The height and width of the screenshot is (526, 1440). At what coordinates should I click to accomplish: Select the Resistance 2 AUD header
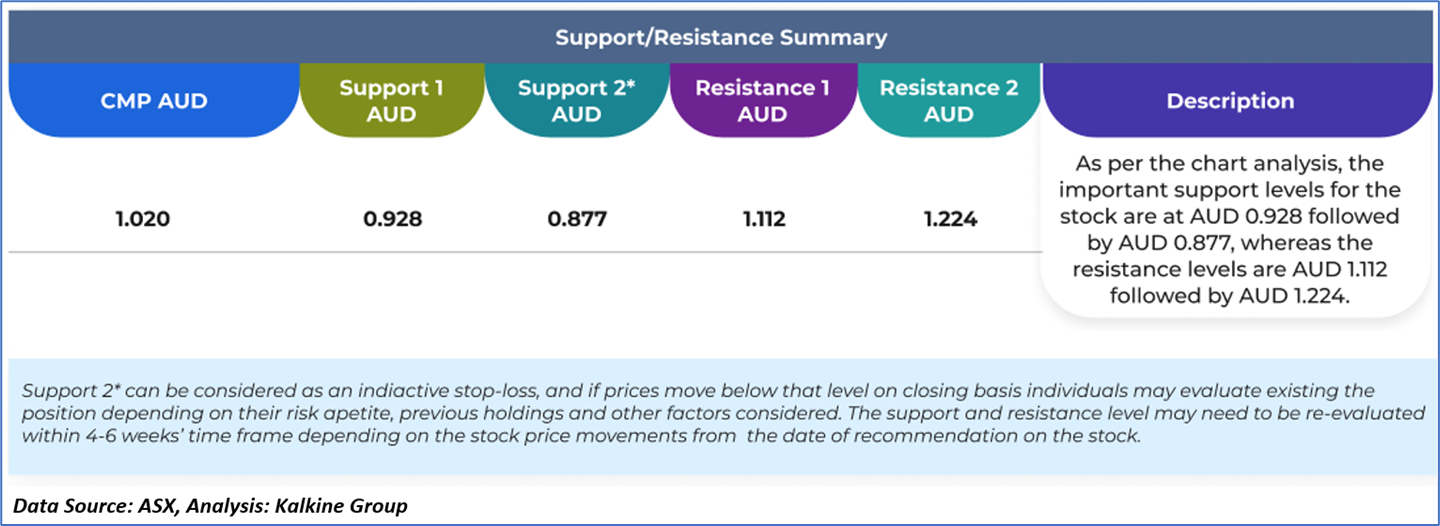[x=949, y=101]
